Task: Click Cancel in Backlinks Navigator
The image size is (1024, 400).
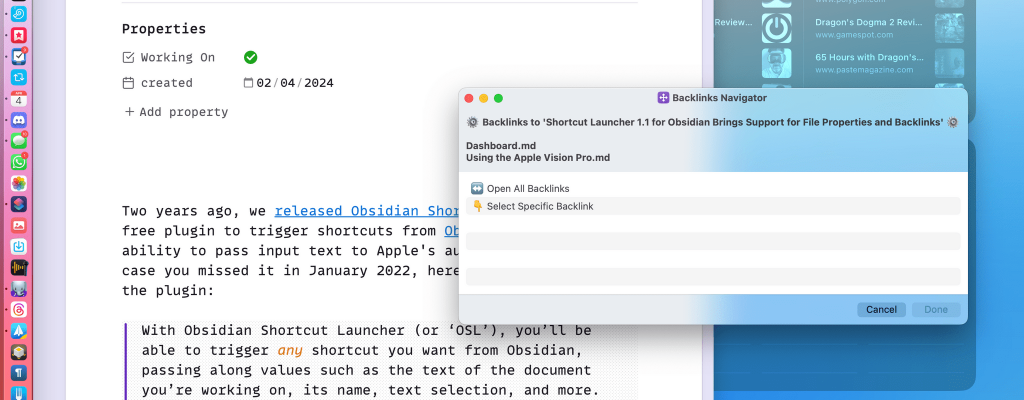Action: pyautogui.click(x=881, y=310)
